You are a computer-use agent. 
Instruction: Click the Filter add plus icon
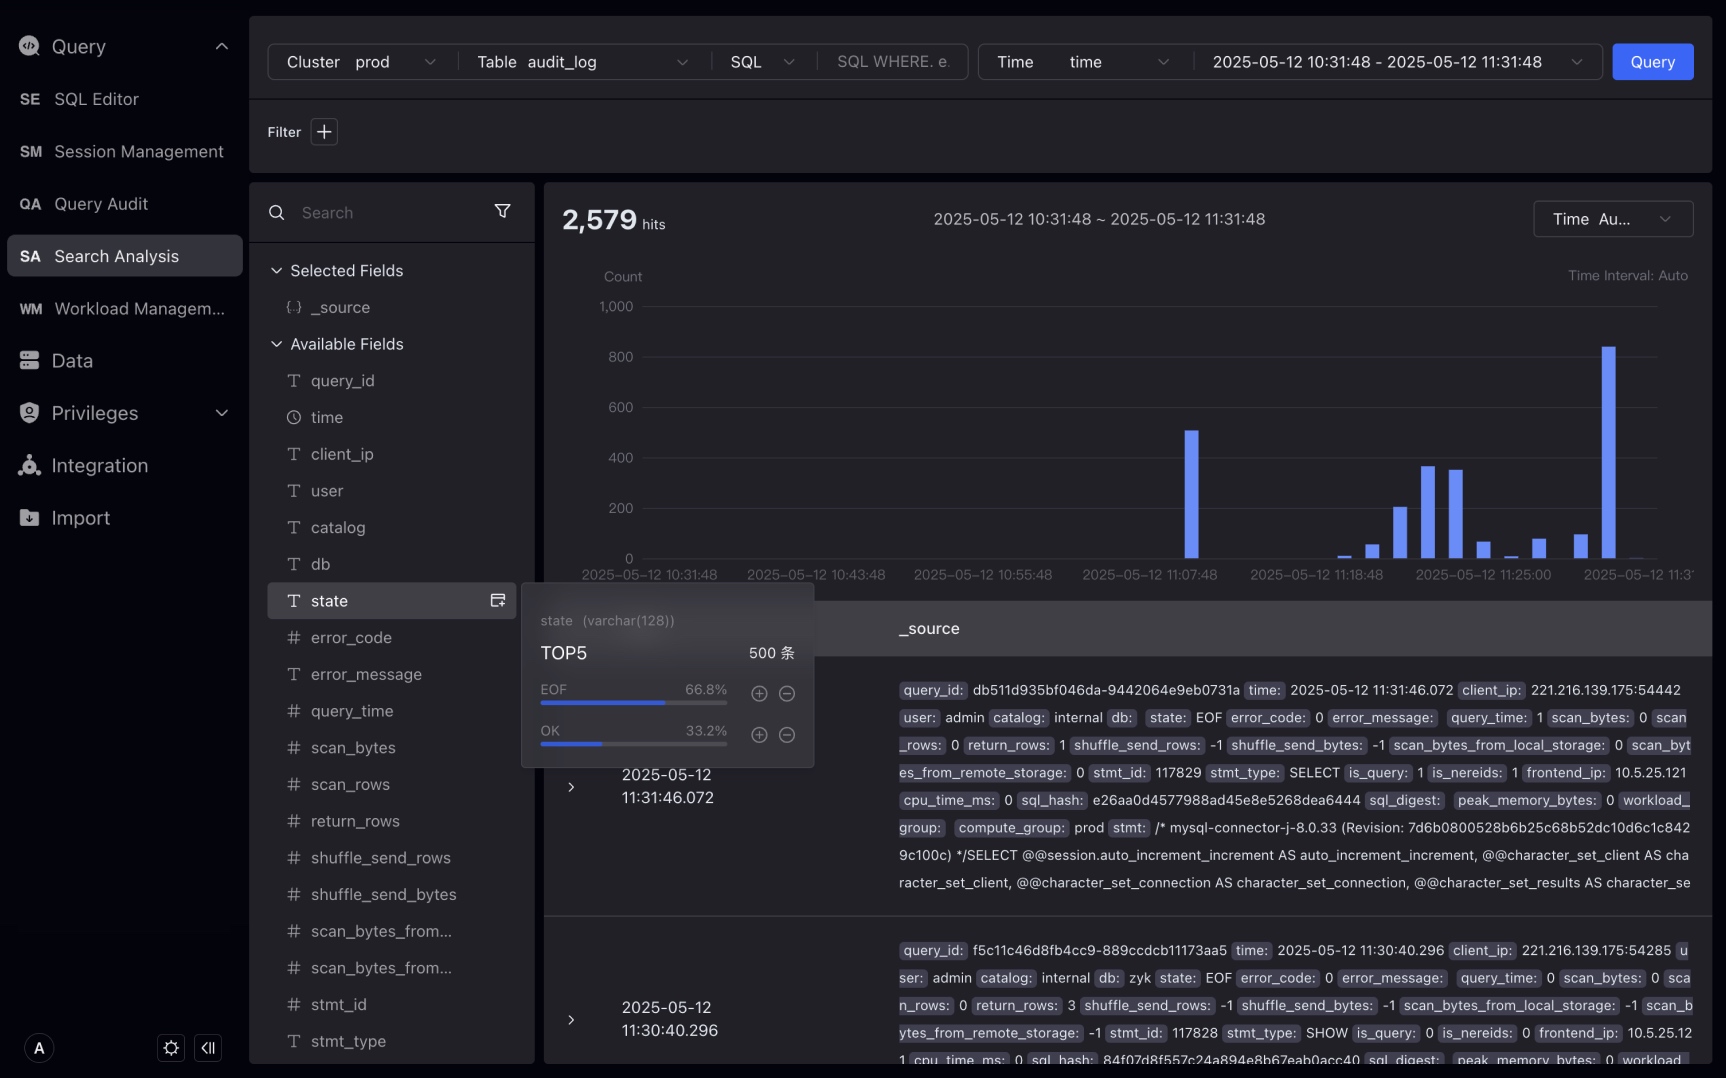pos(324,132)
